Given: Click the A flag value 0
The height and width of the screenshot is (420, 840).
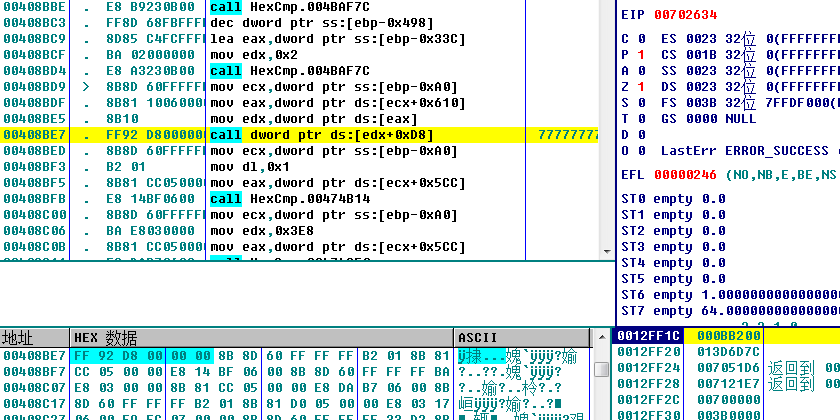Looking at the screenshot, I should (641, 71).
